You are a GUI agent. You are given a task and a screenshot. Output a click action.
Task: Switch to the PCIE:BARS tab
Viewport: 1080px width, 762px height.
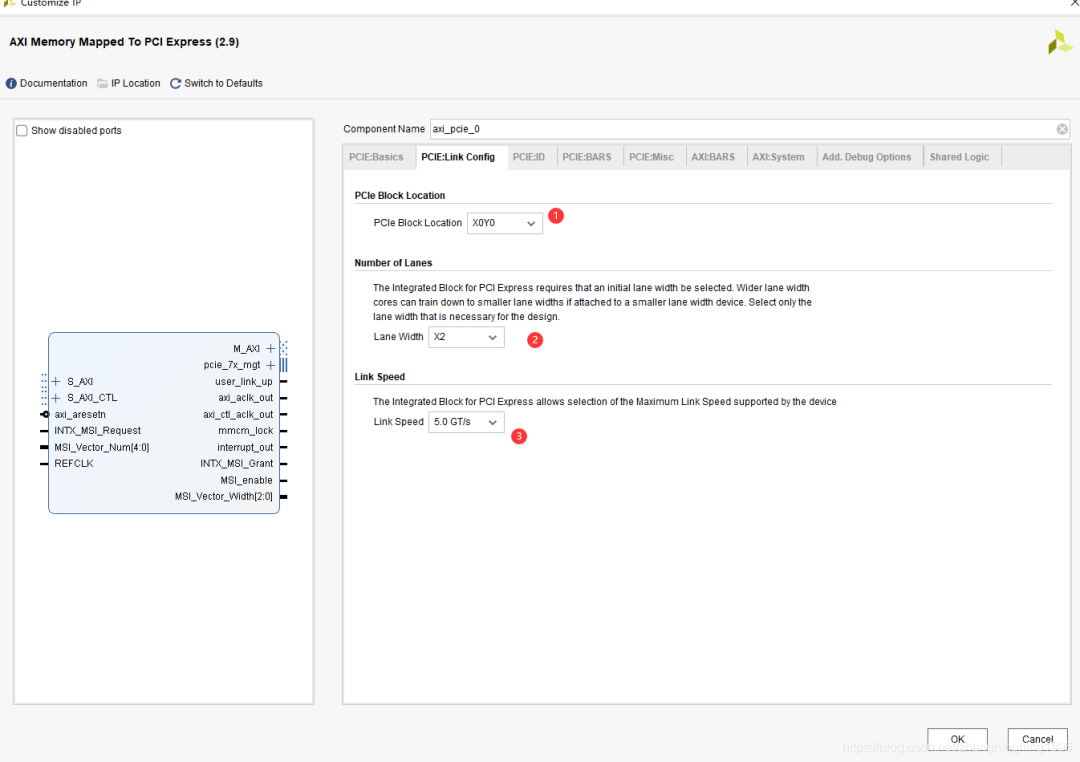point(586,157)
